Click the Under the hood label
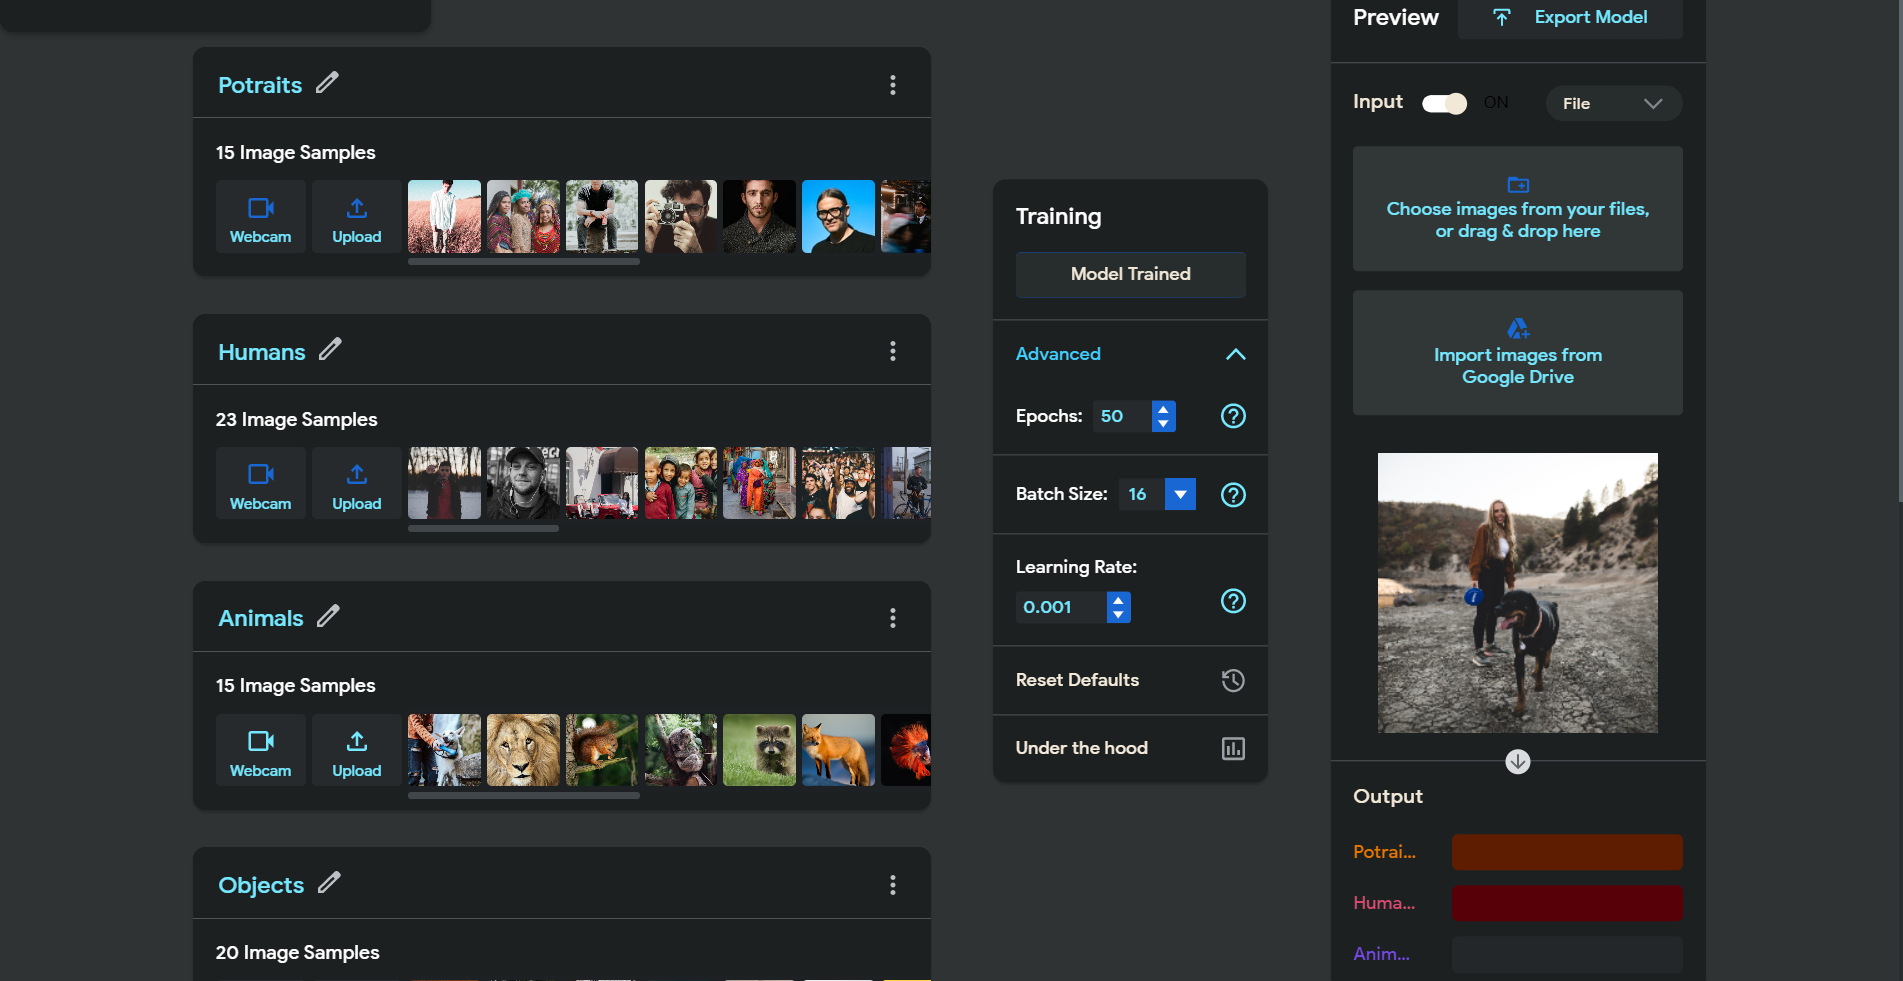1903x981 pixels. (x=1082, y=748)
